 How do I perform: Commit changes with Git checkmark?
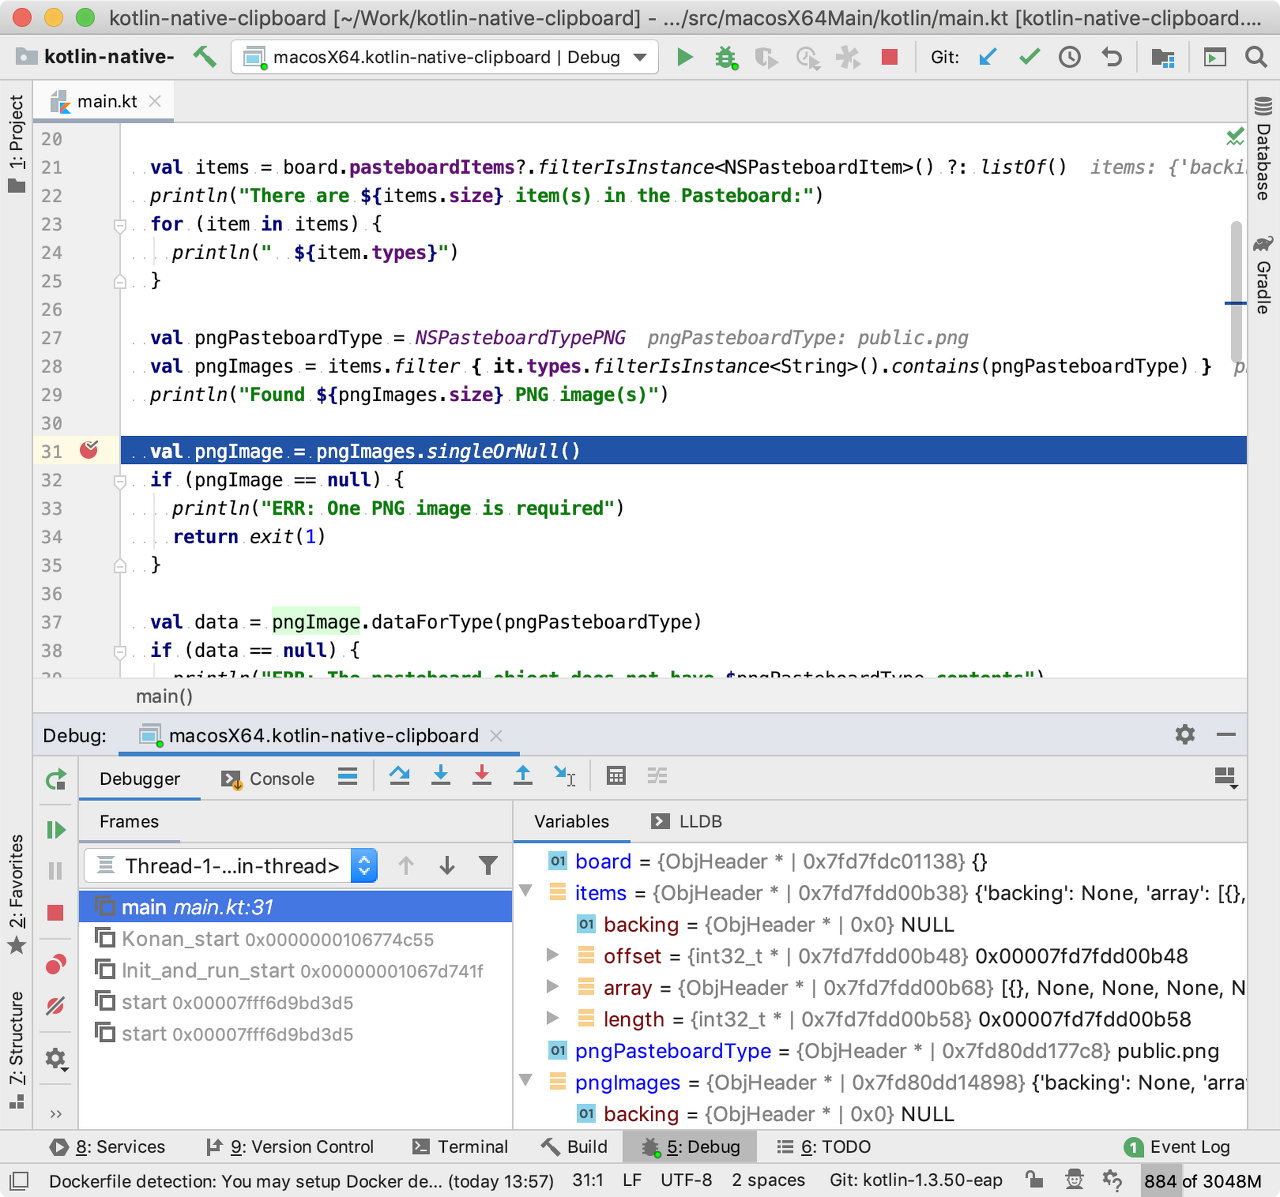pos(1029,57)
